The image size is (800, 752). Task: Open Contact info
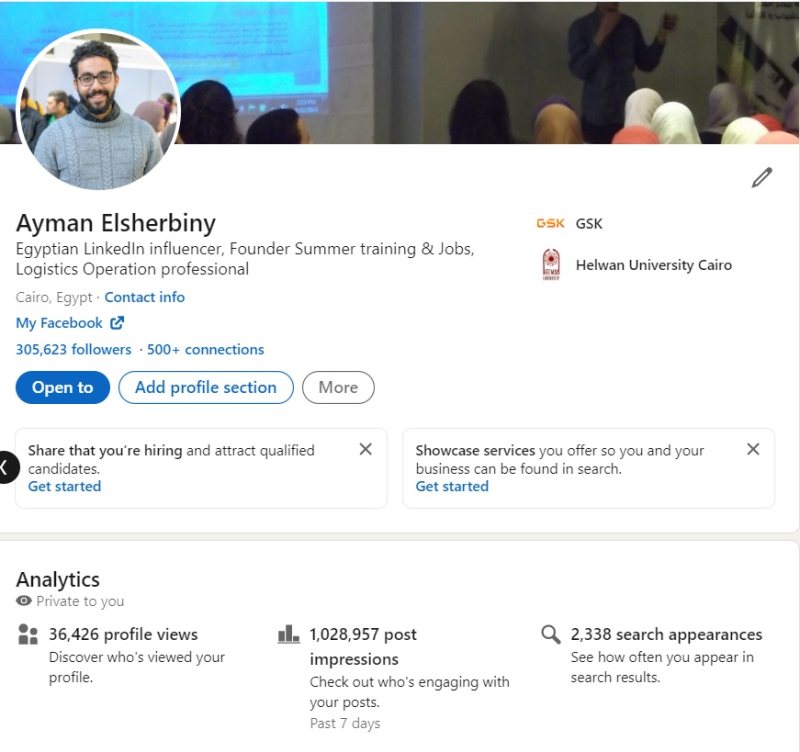point(144,297)
